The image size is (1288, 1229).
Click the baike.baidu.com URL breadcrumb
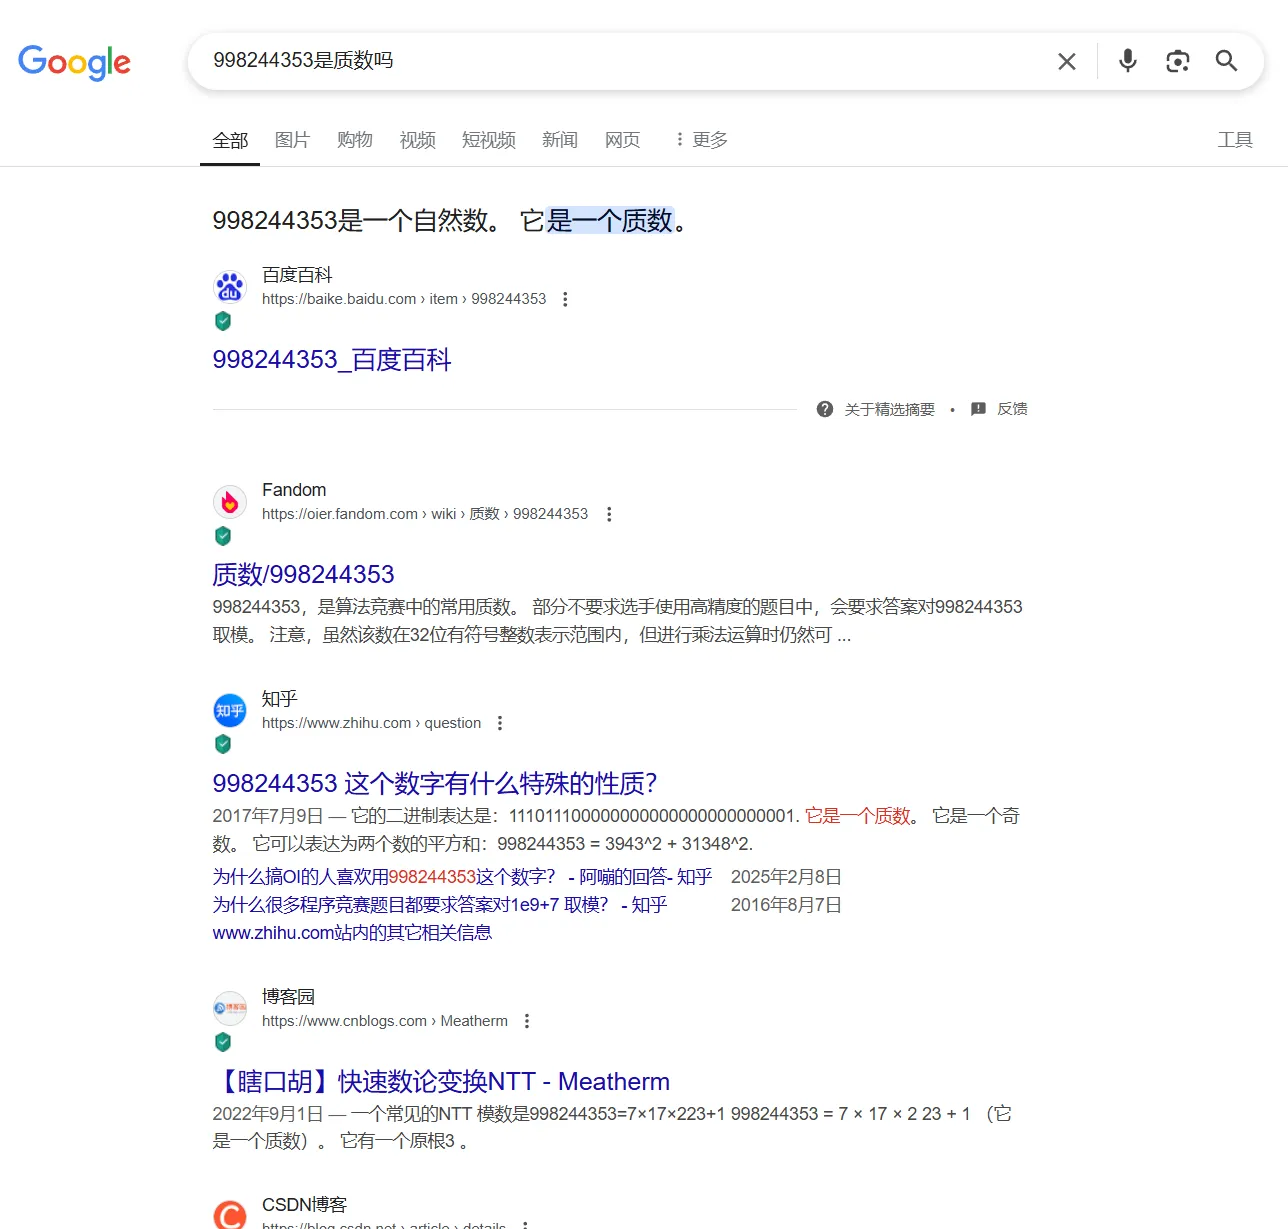click(404, 299)
